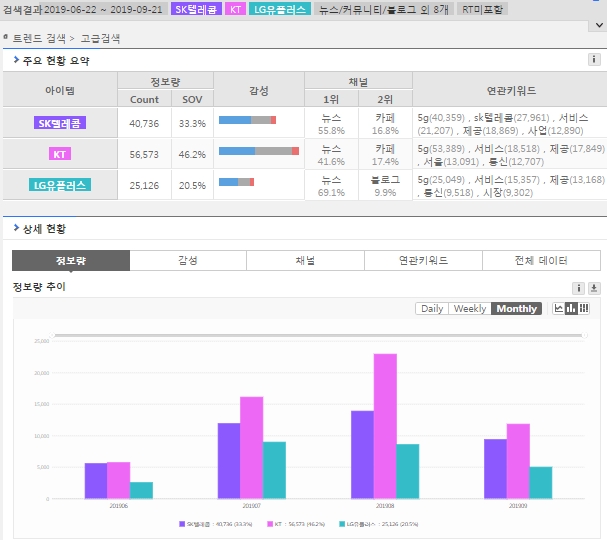Click KT label in summary table
Screen dimensions: 607x540
pyautogui.click(x=60, y=154)
